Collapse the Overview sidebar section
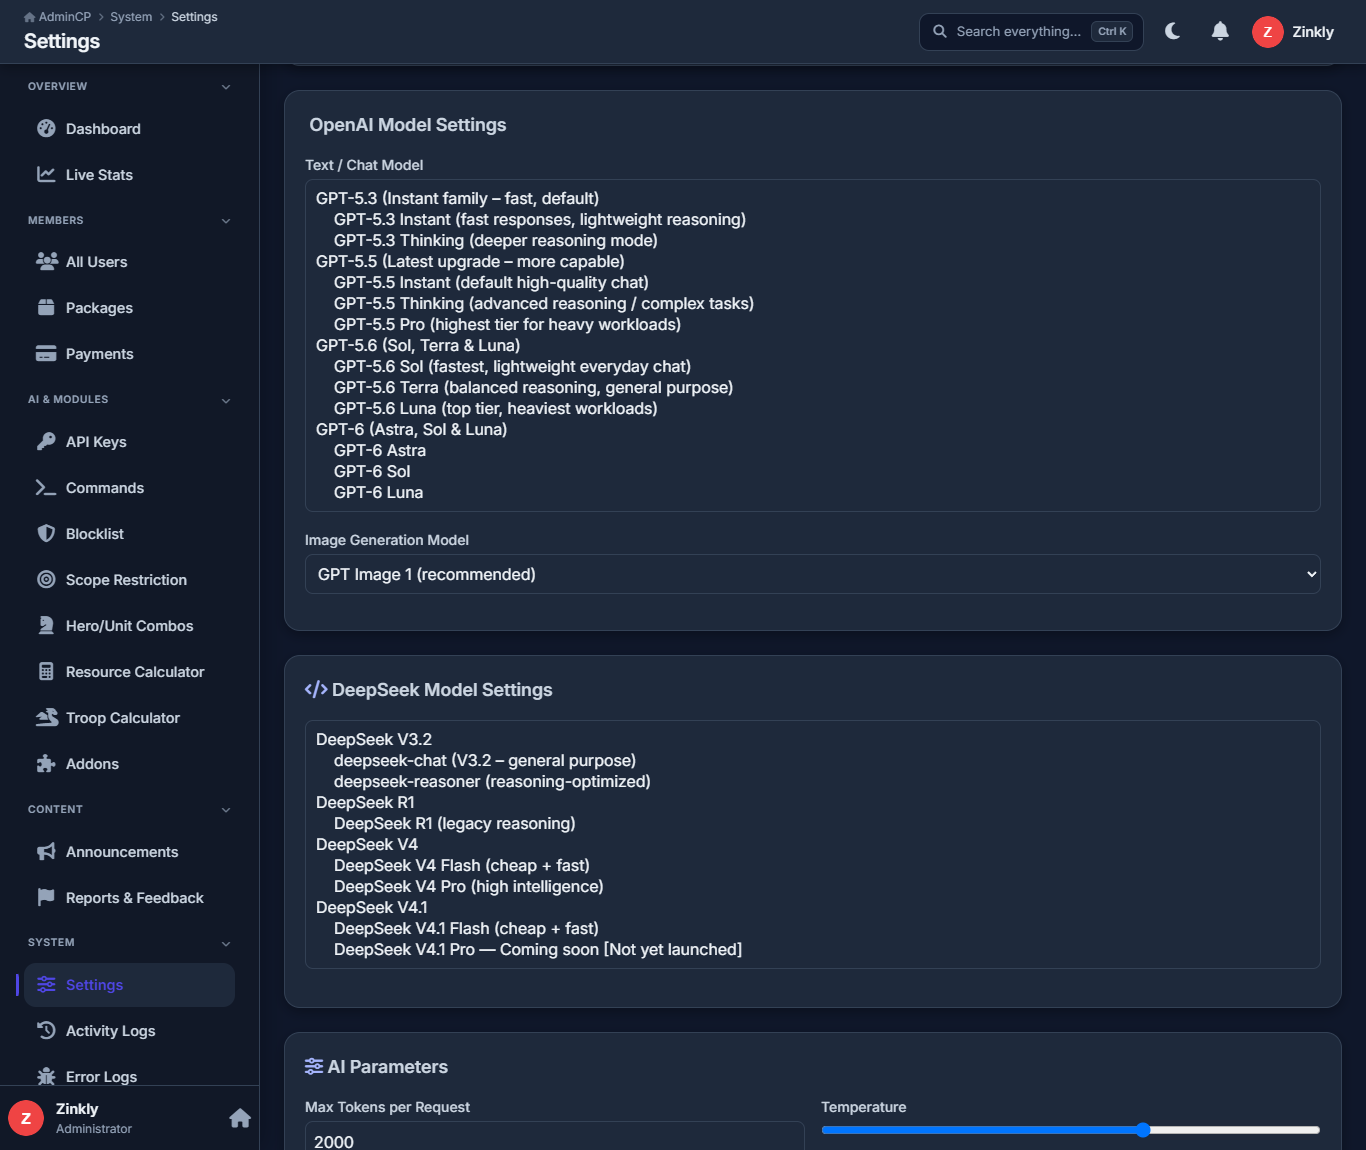 click(226, 87)
